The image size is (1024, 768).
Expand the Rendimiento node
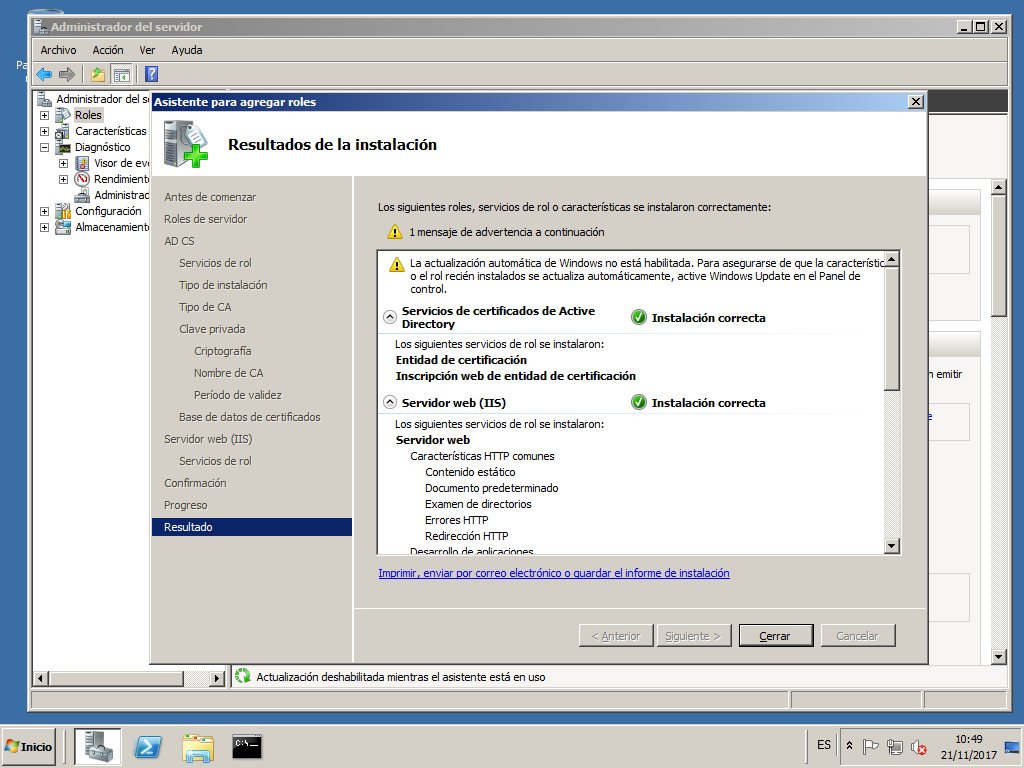pyautogui.click(x=63, y=179)
